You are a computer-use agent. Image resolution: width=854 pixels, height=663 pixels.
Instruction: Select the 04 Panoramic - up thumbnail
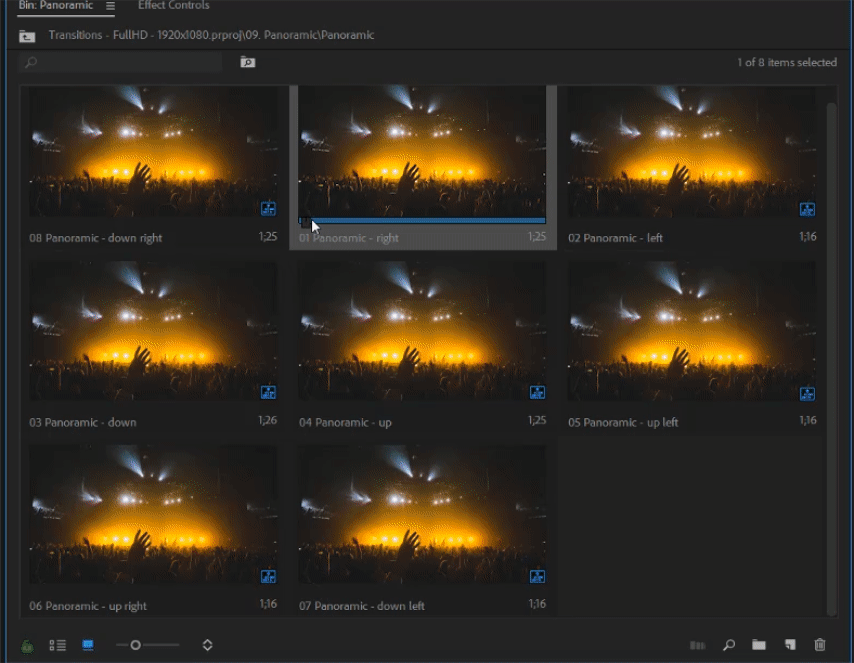pyautogui.click(x=422, y=331)
